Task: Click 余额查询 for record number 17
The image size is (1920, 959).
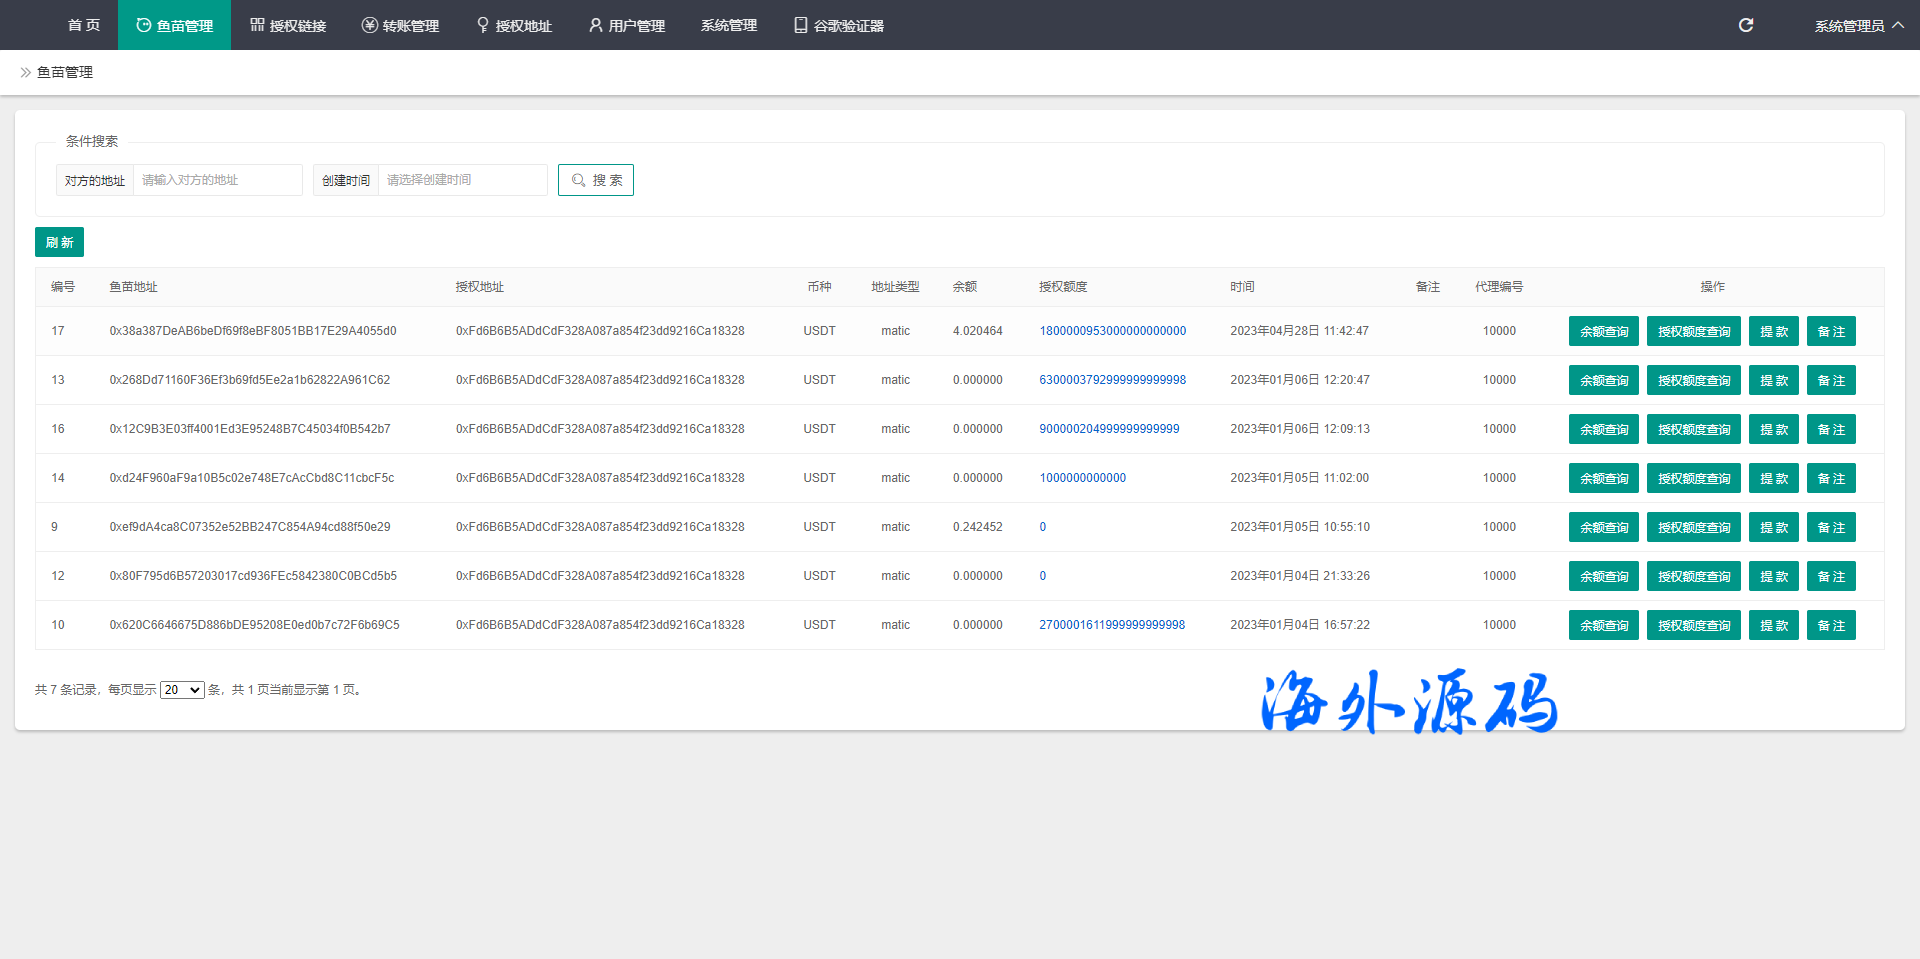Action: [x=1603, y=331]
